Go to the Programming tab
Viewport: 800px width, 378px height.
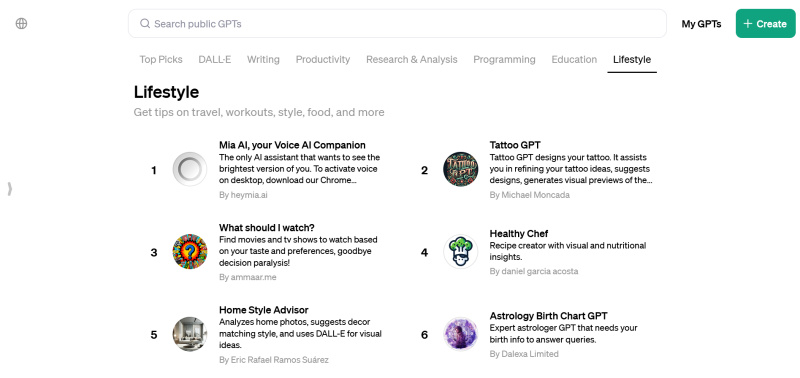pos(505,60)
